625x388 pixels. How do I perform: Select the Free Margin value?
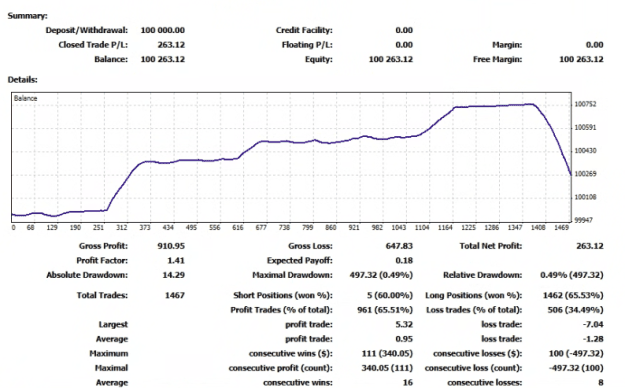click(x=581, y=59)
